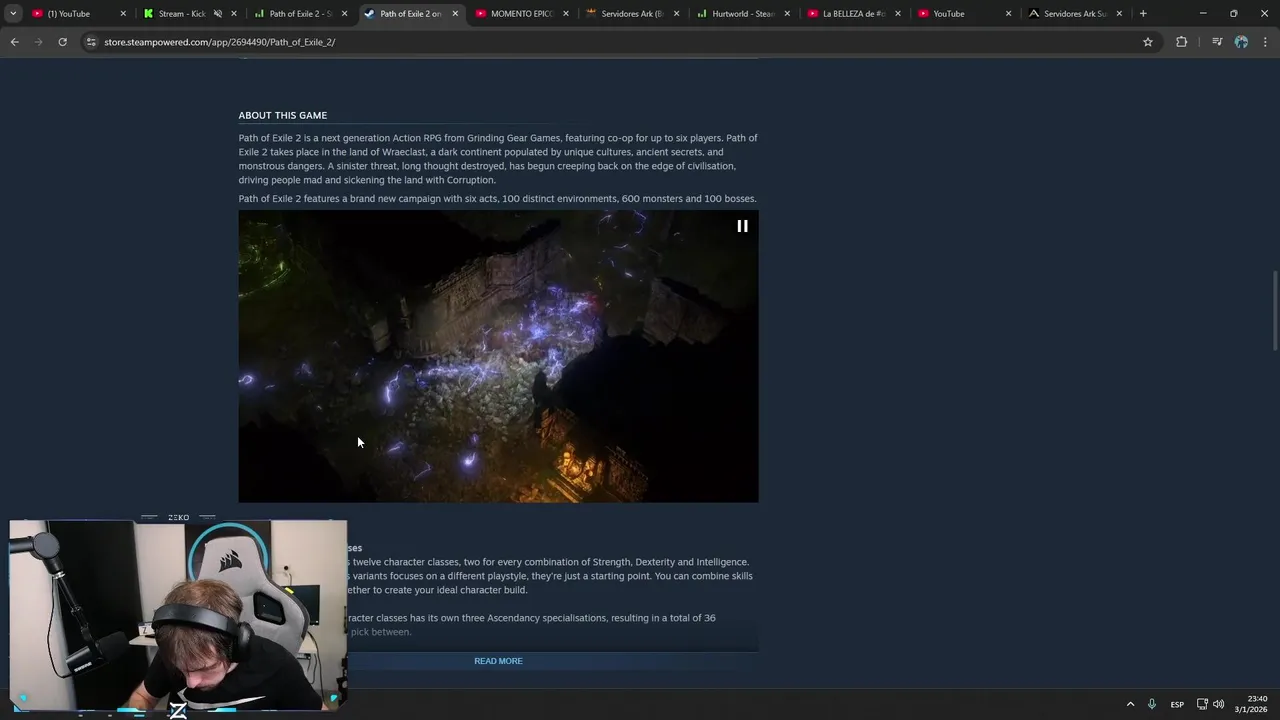Pause the embedded gameplay video

[x=742, y=226]
